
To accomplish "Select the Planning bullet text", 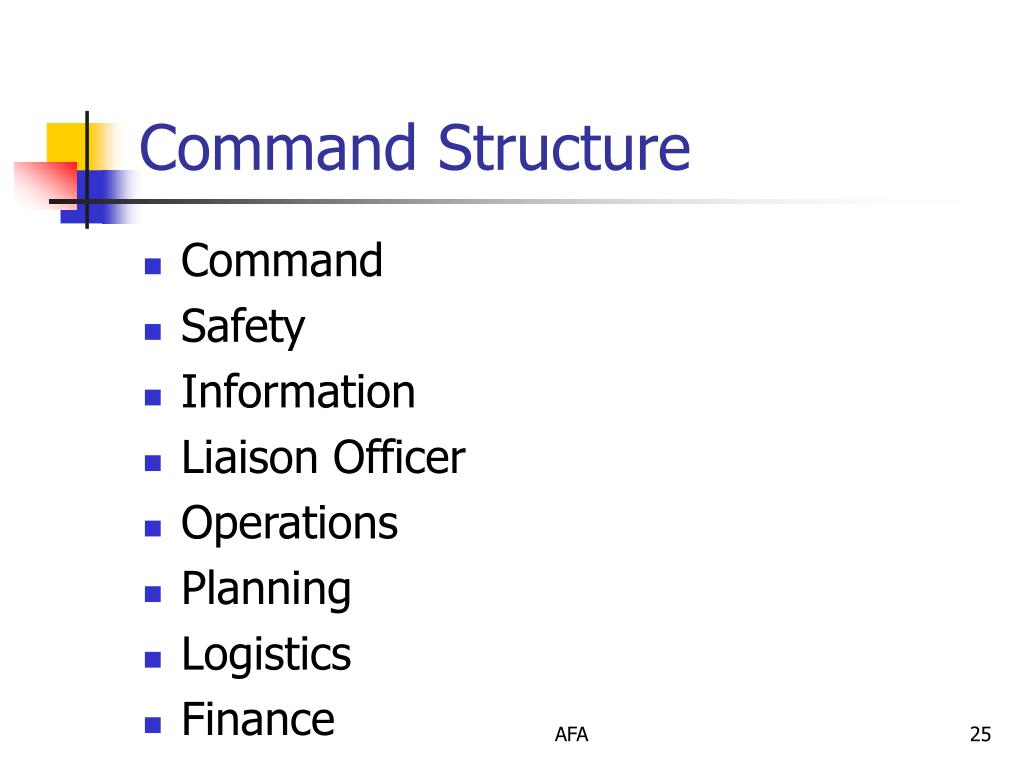I will (x=266, y=590).
